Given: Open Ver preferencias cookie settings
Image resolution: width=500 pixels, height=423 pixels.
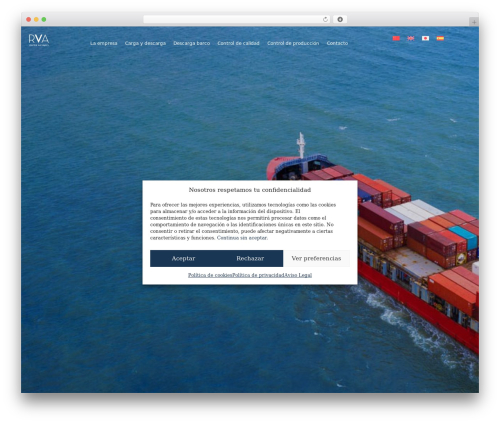Looking at the screenshot, I should pyautogui.click(x=316, y=258).
